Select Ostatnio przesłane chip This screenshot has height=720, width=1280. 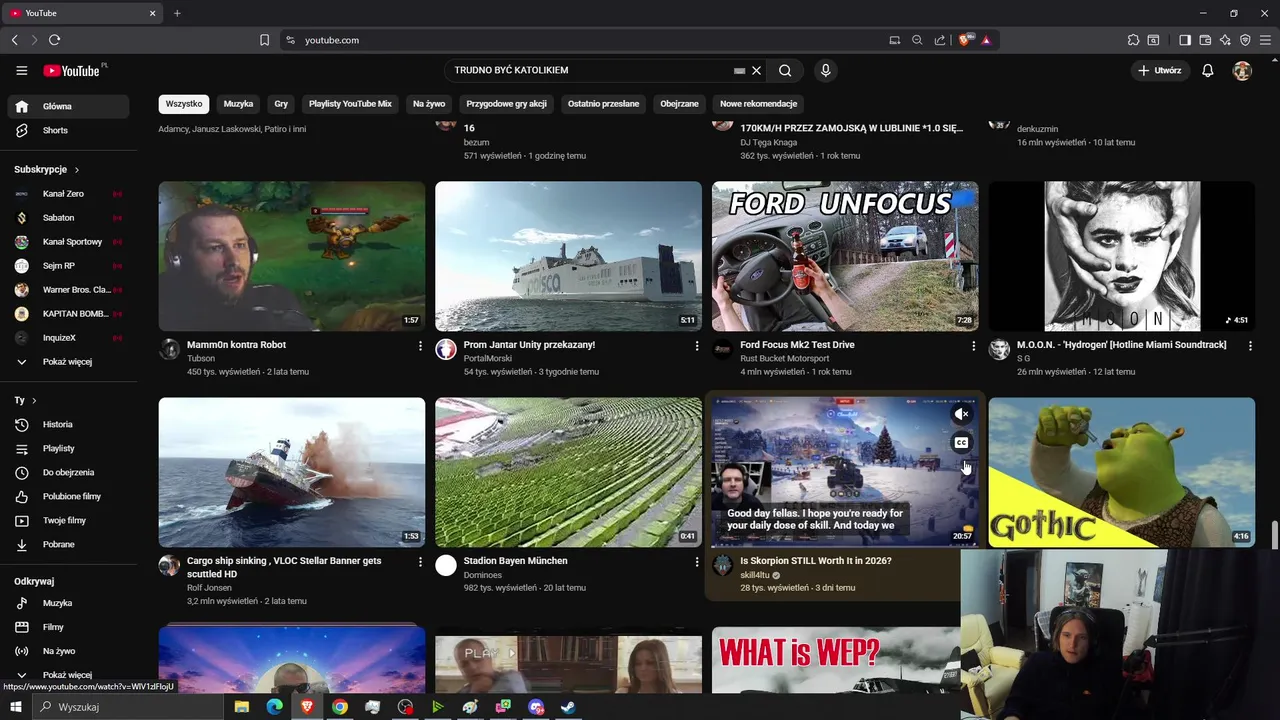(x=603, y=104)
